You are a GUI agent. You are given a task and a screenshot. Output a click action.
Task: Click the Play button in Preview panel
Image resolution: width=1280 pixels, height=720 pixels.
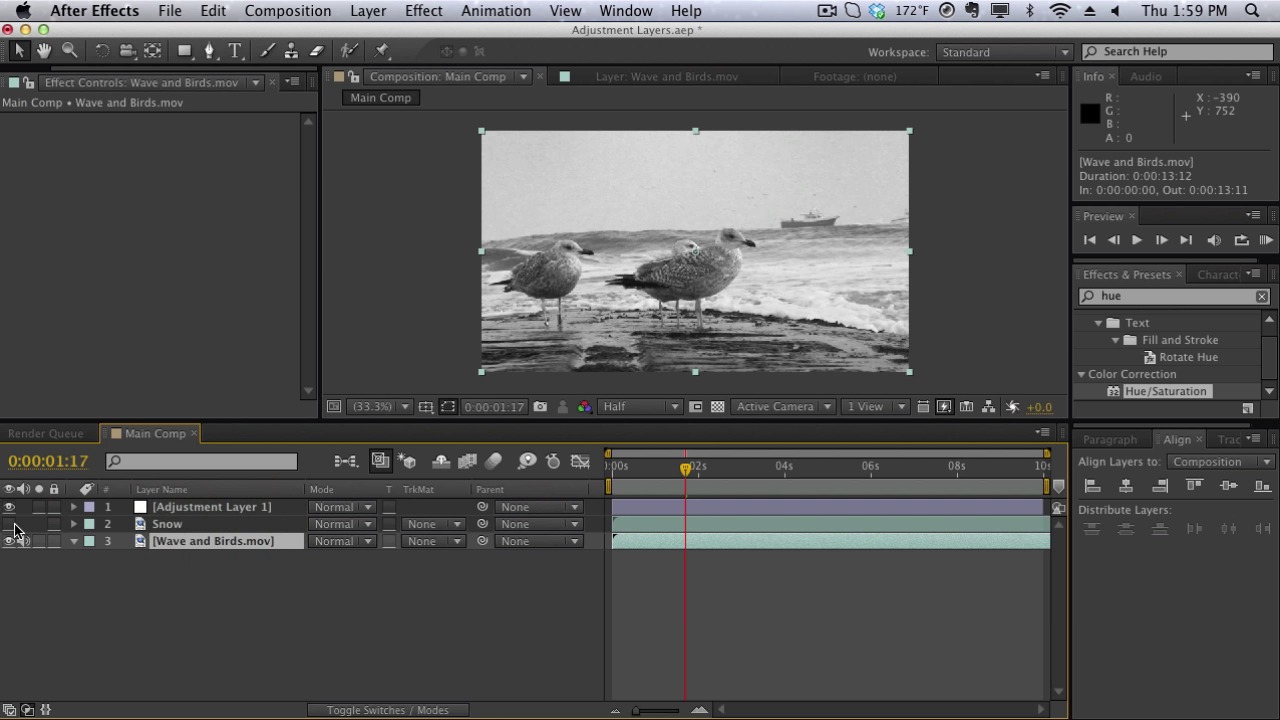click(1137, 240)
